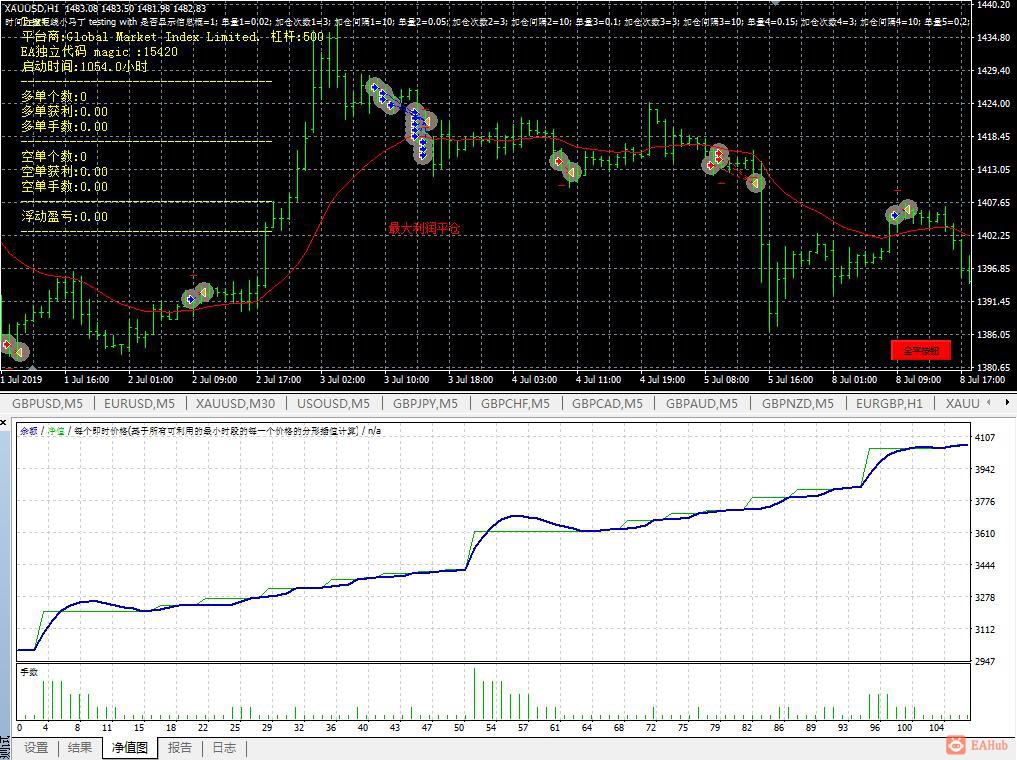Click the 空单获利:0.00 line

click(64, 171)
